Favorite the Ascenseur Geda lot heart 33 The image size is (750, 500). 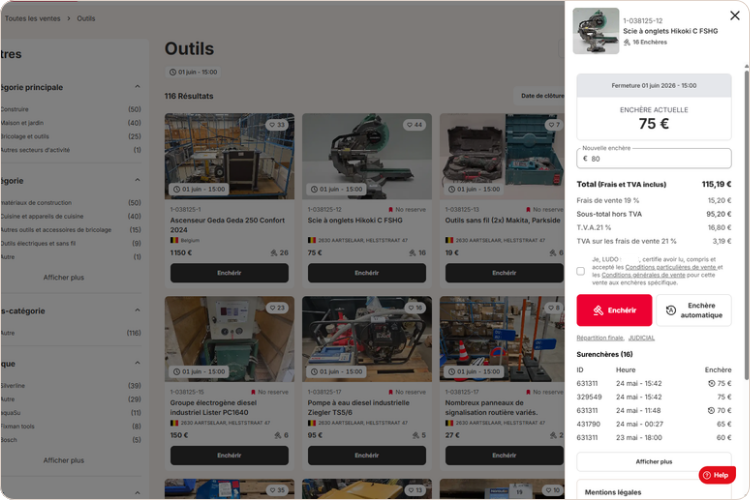click(x=276, y=125)
